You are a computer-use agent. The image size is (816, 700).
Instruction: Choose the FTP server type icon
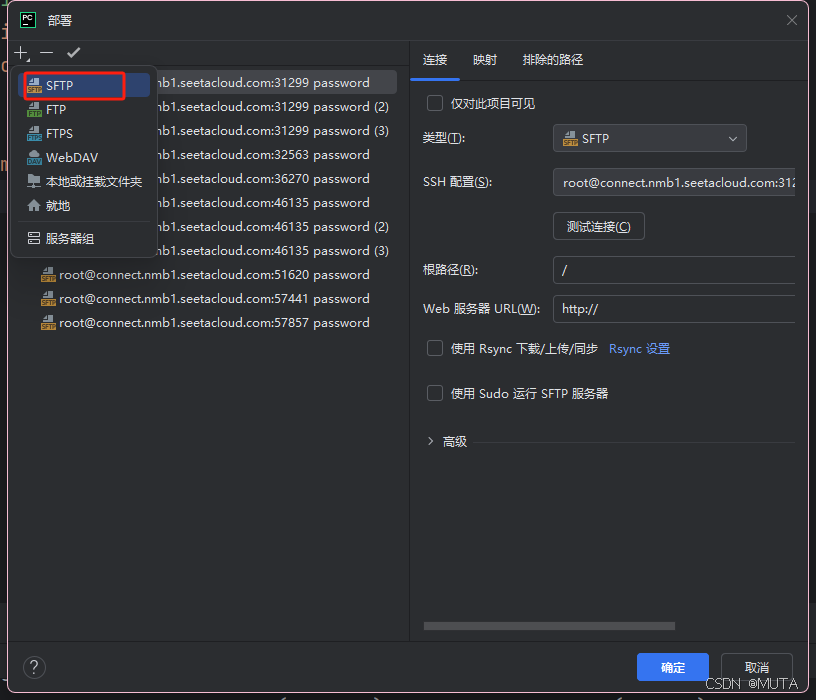(34, 110)
